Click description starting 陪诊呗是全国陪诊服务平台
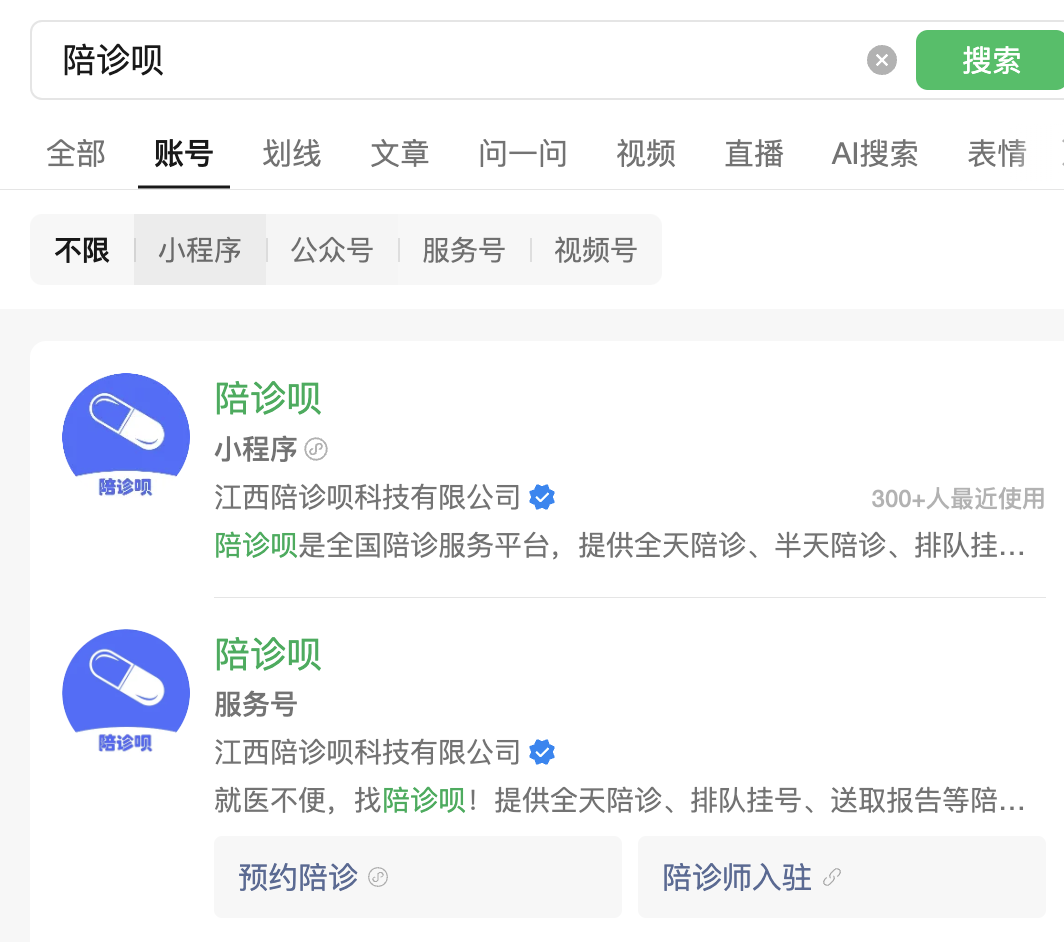1064x942 pixels. (620, 545)
